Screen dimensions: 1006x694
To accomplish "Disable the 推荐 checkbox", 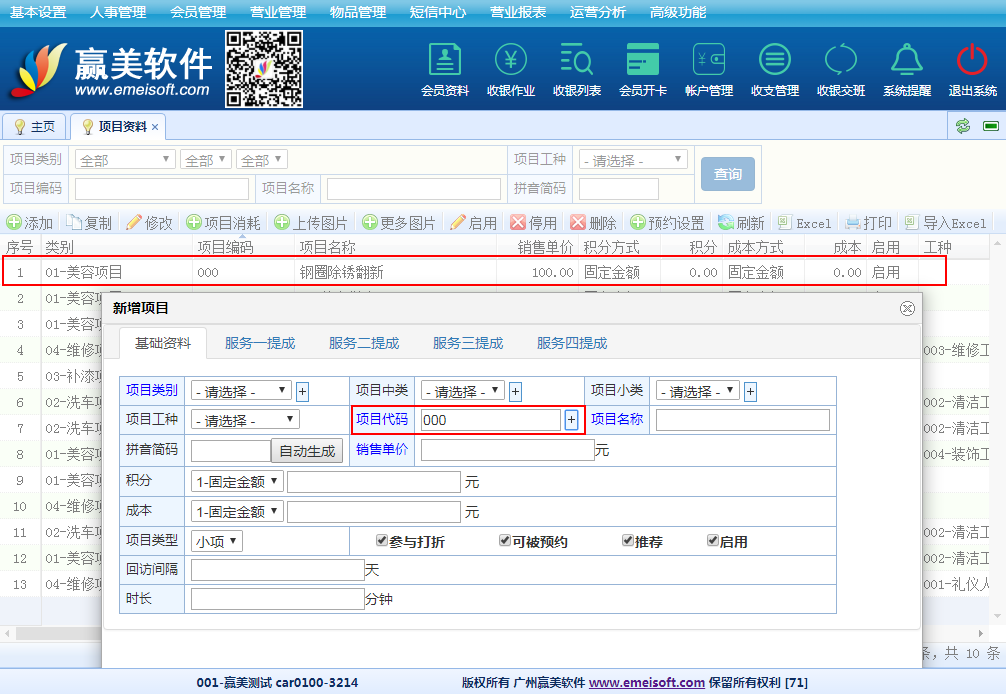I will 627,541.
